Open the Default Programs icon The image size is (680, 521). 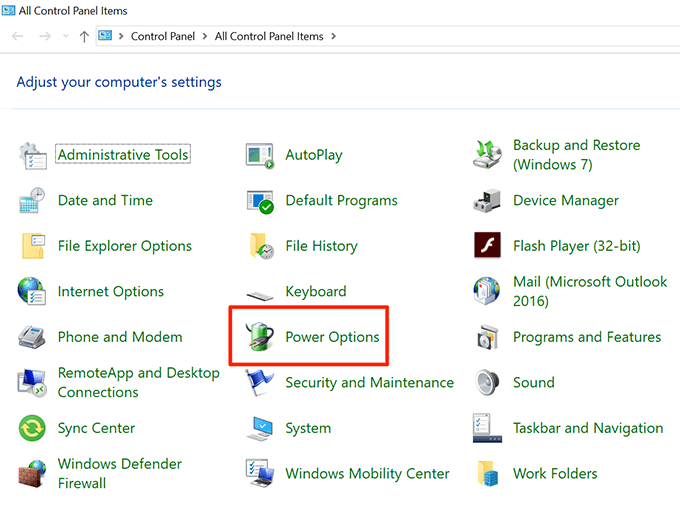click(260, 201)
